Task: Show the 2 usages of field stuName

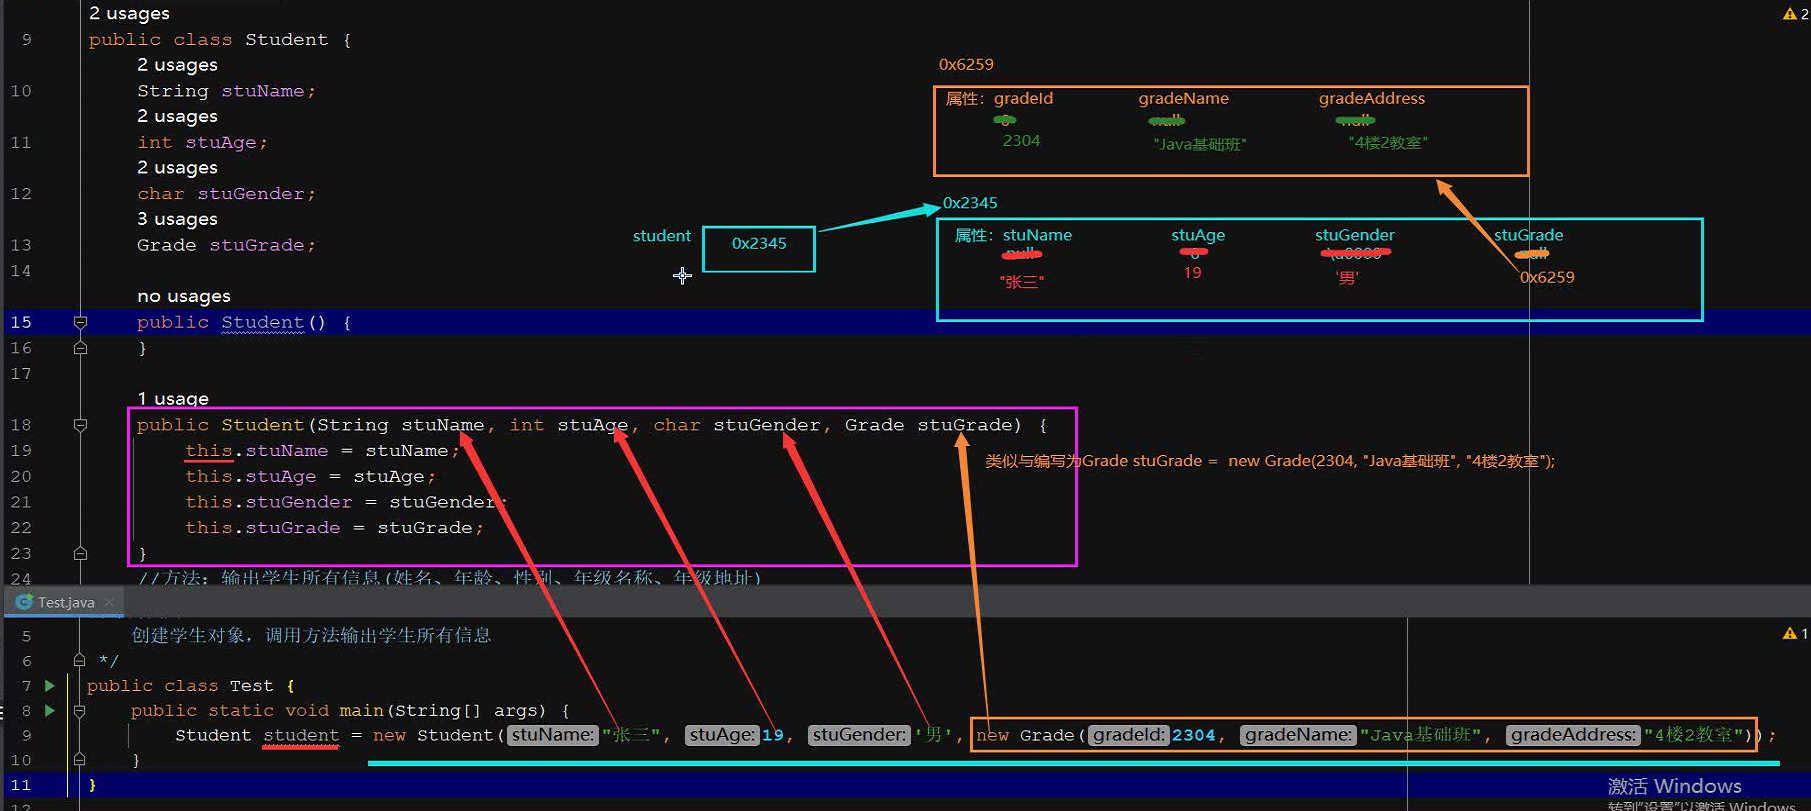Action: point(177,65)
